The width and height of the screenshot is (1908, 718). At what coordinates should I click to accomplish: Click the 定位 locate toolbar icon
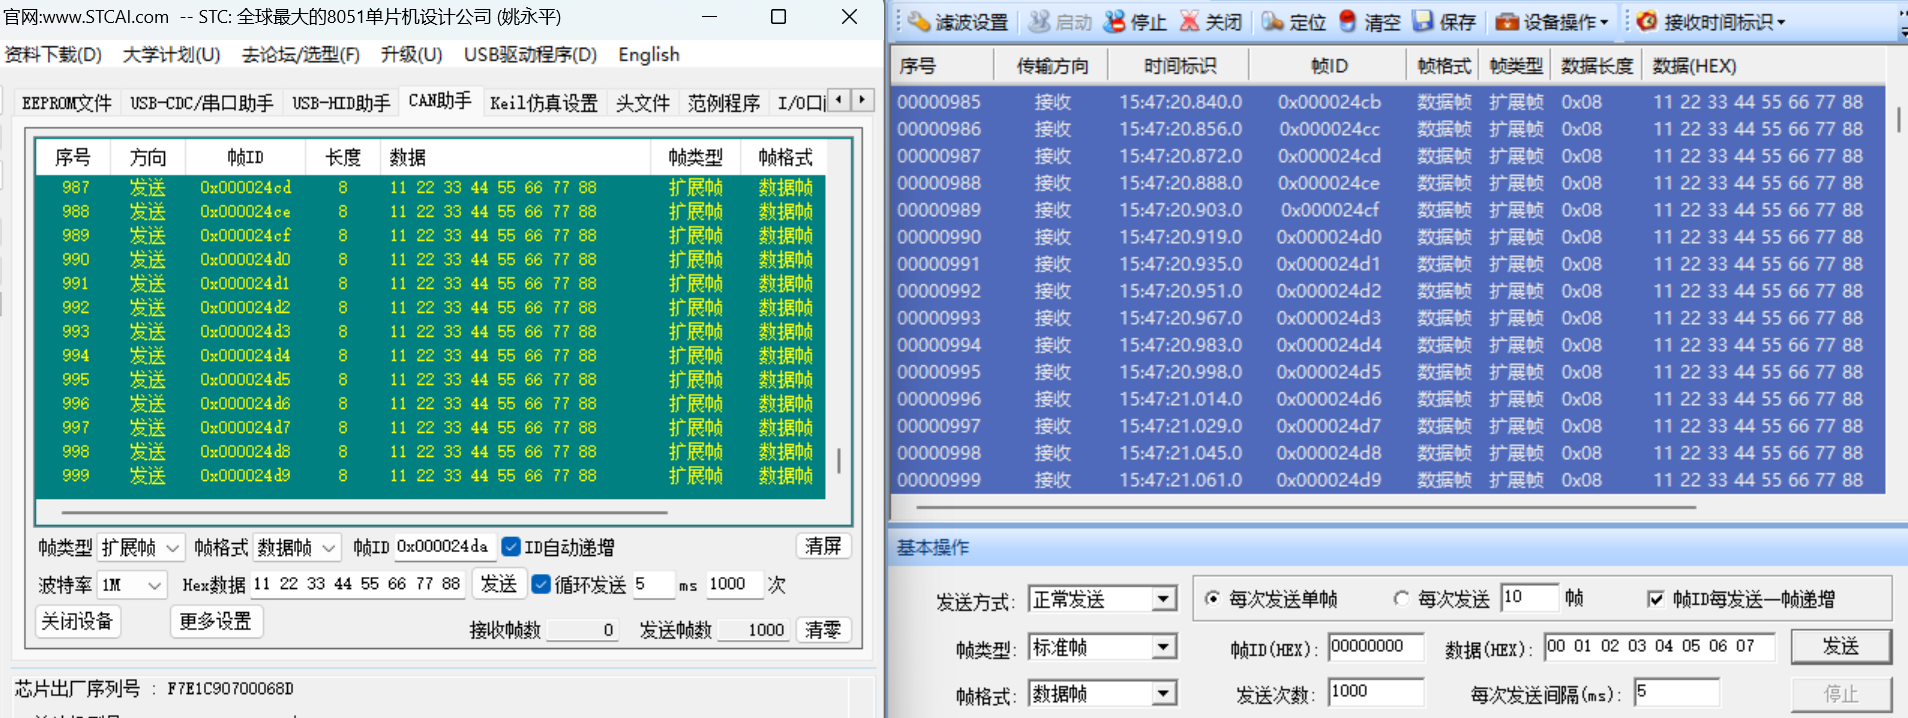[1293, 22]
